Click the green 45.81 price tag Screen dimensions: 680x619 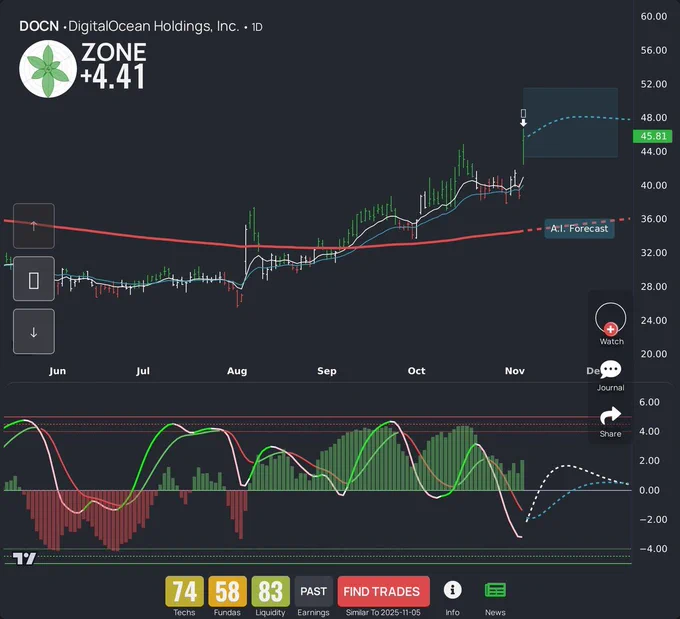(653, 136)
